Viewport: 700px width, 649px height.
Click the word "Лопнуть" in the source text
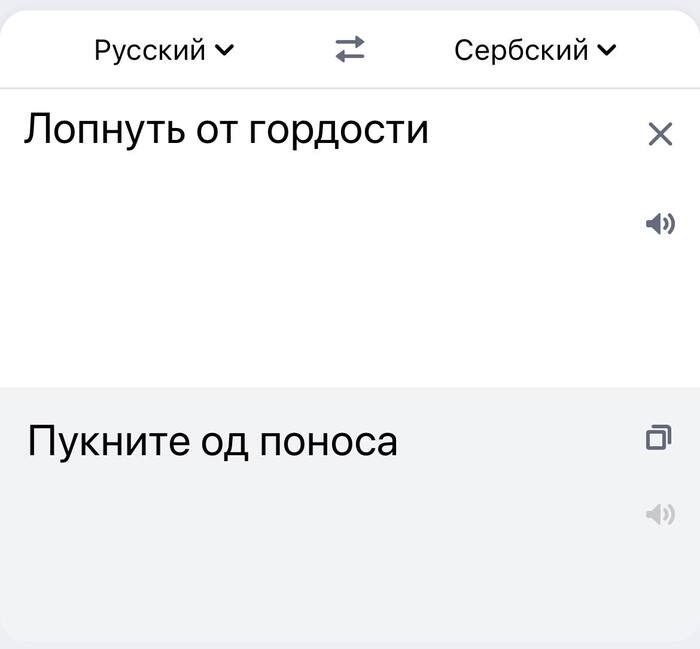pyautogui.click(x=96, y=131)
